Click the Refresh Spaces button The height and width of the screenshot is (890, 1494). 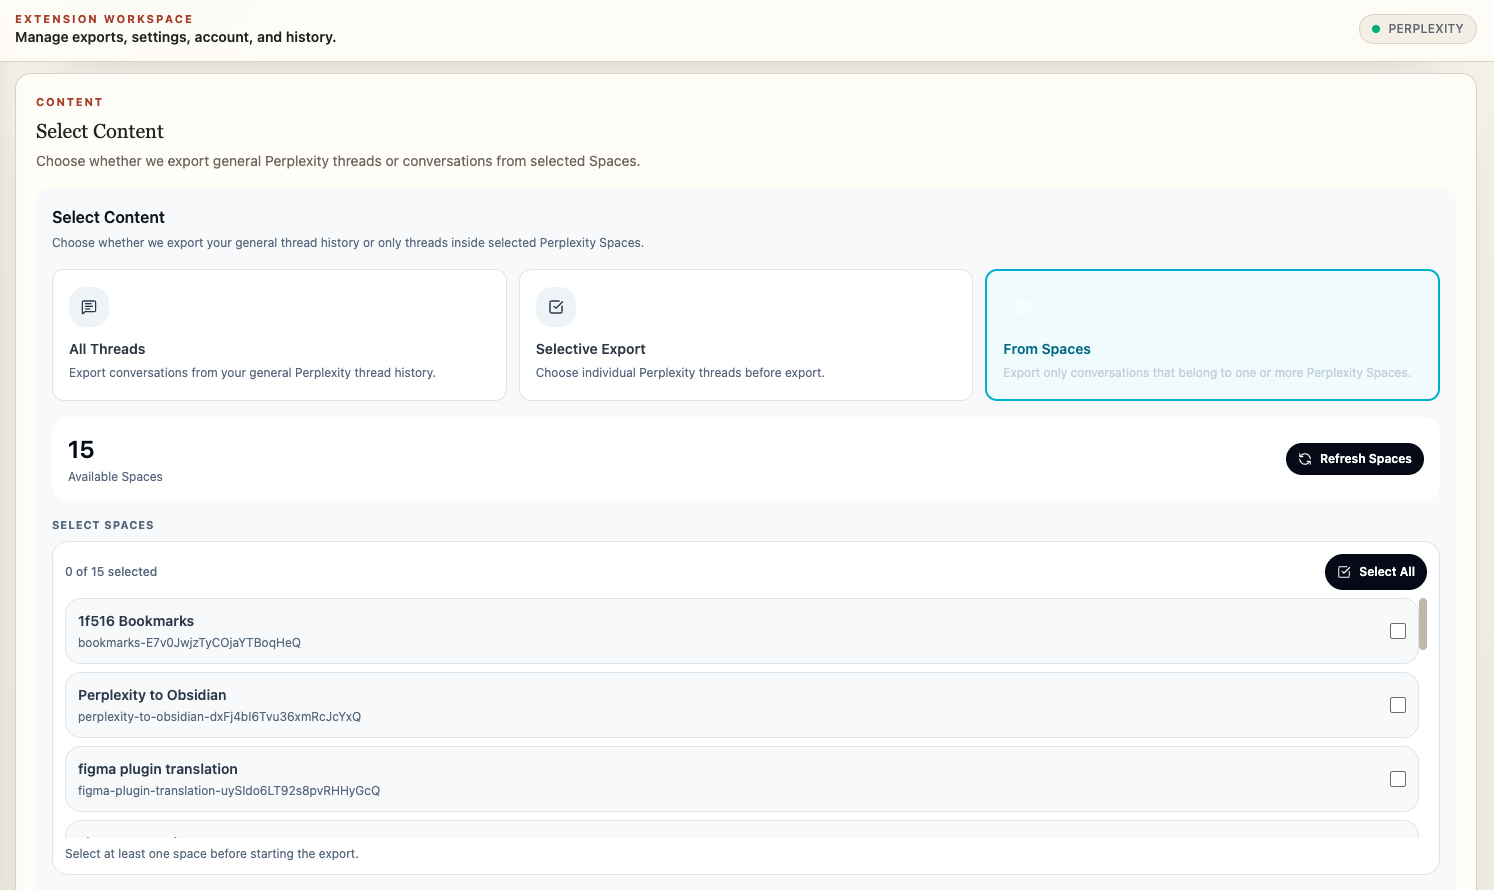(x=1355, y=459)
